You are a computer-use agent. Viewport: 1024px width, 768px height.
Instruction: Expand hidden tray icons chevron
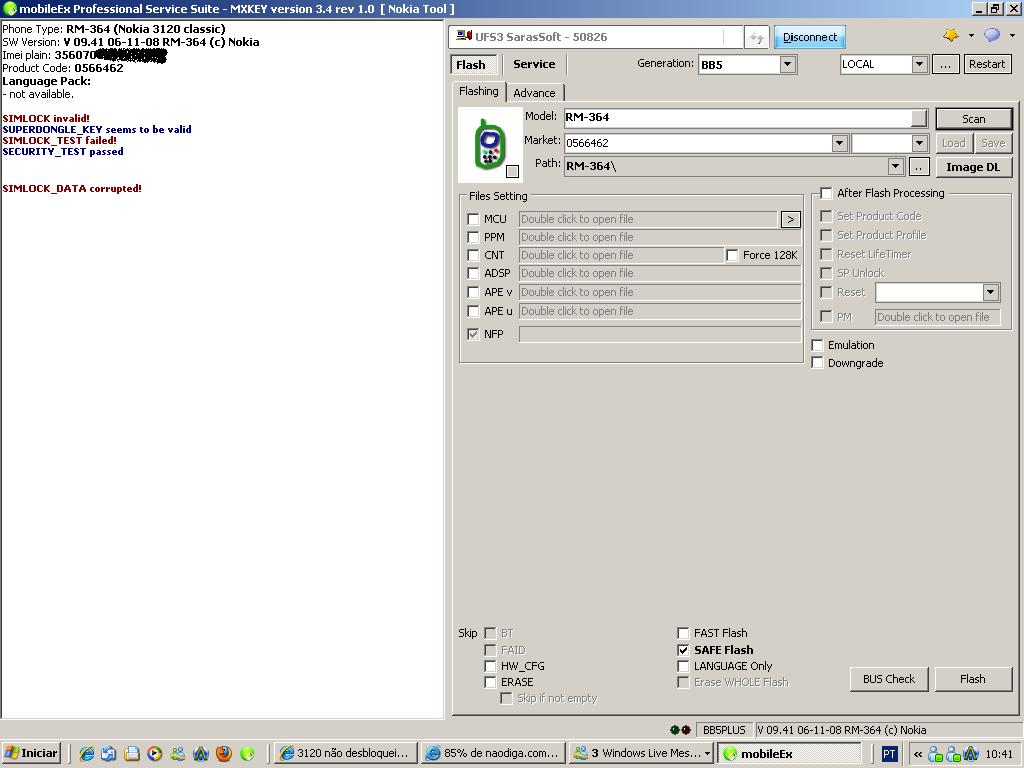918,754
